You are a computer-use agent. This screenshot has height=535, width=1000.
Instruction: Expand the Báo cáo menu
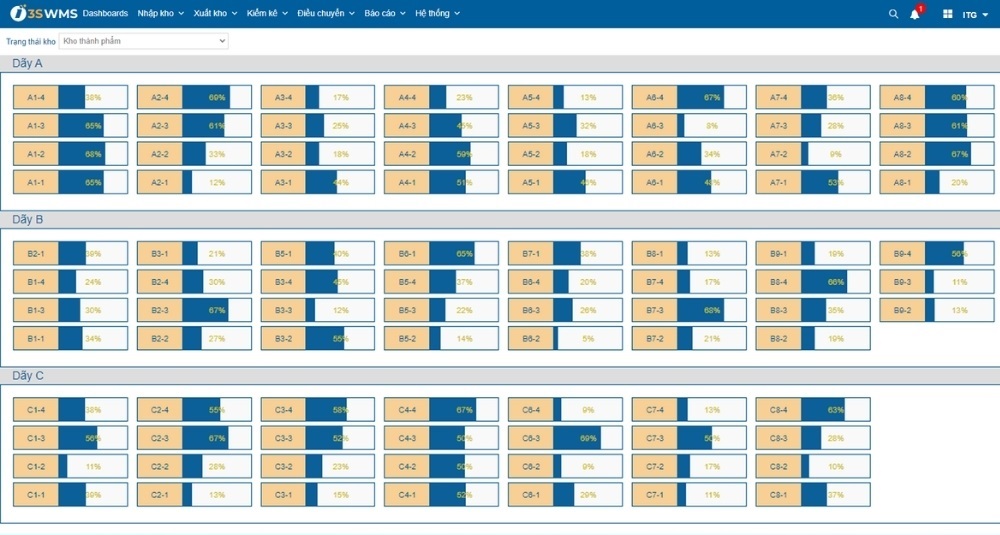(x=385, y=13)
